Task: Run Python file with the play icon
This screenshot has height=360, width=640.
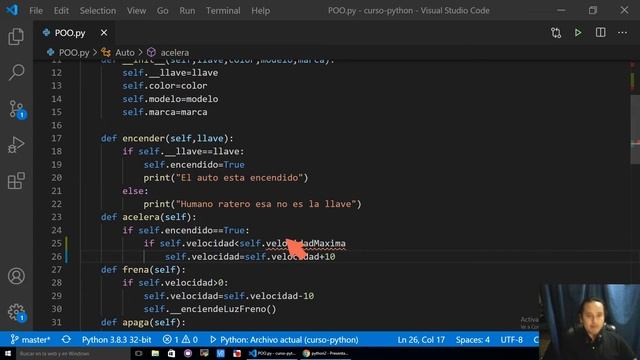Action: (x=578, y=33)
